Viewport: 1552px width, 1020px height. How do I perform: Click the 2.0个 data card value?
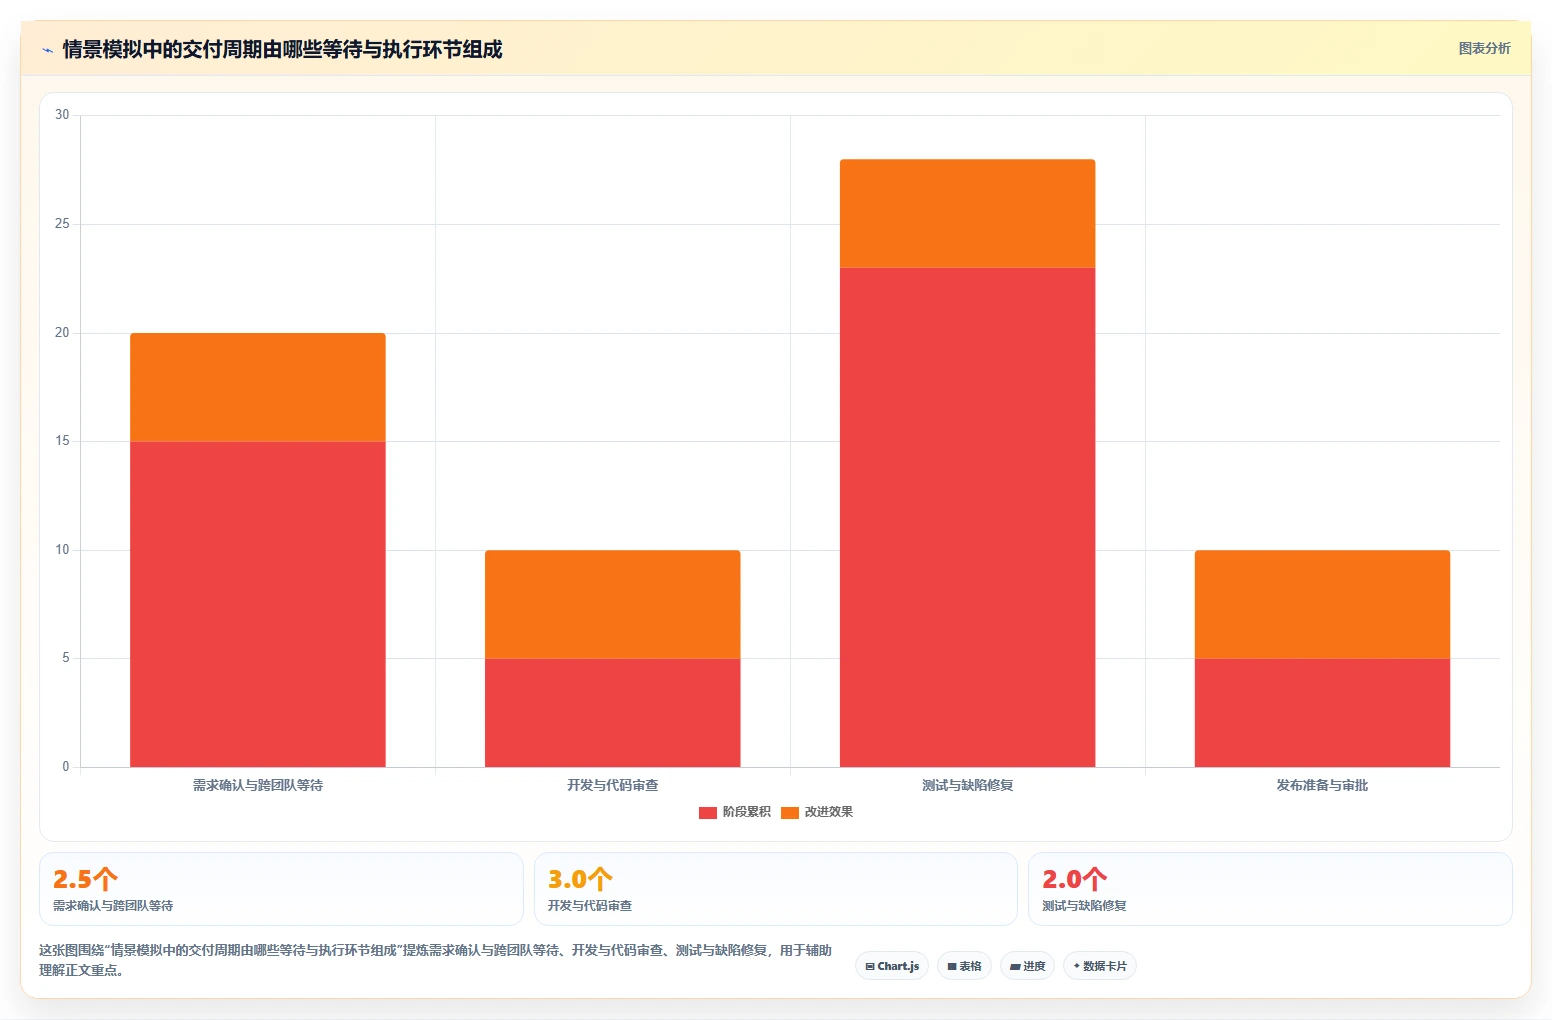tap(1074, 879)
